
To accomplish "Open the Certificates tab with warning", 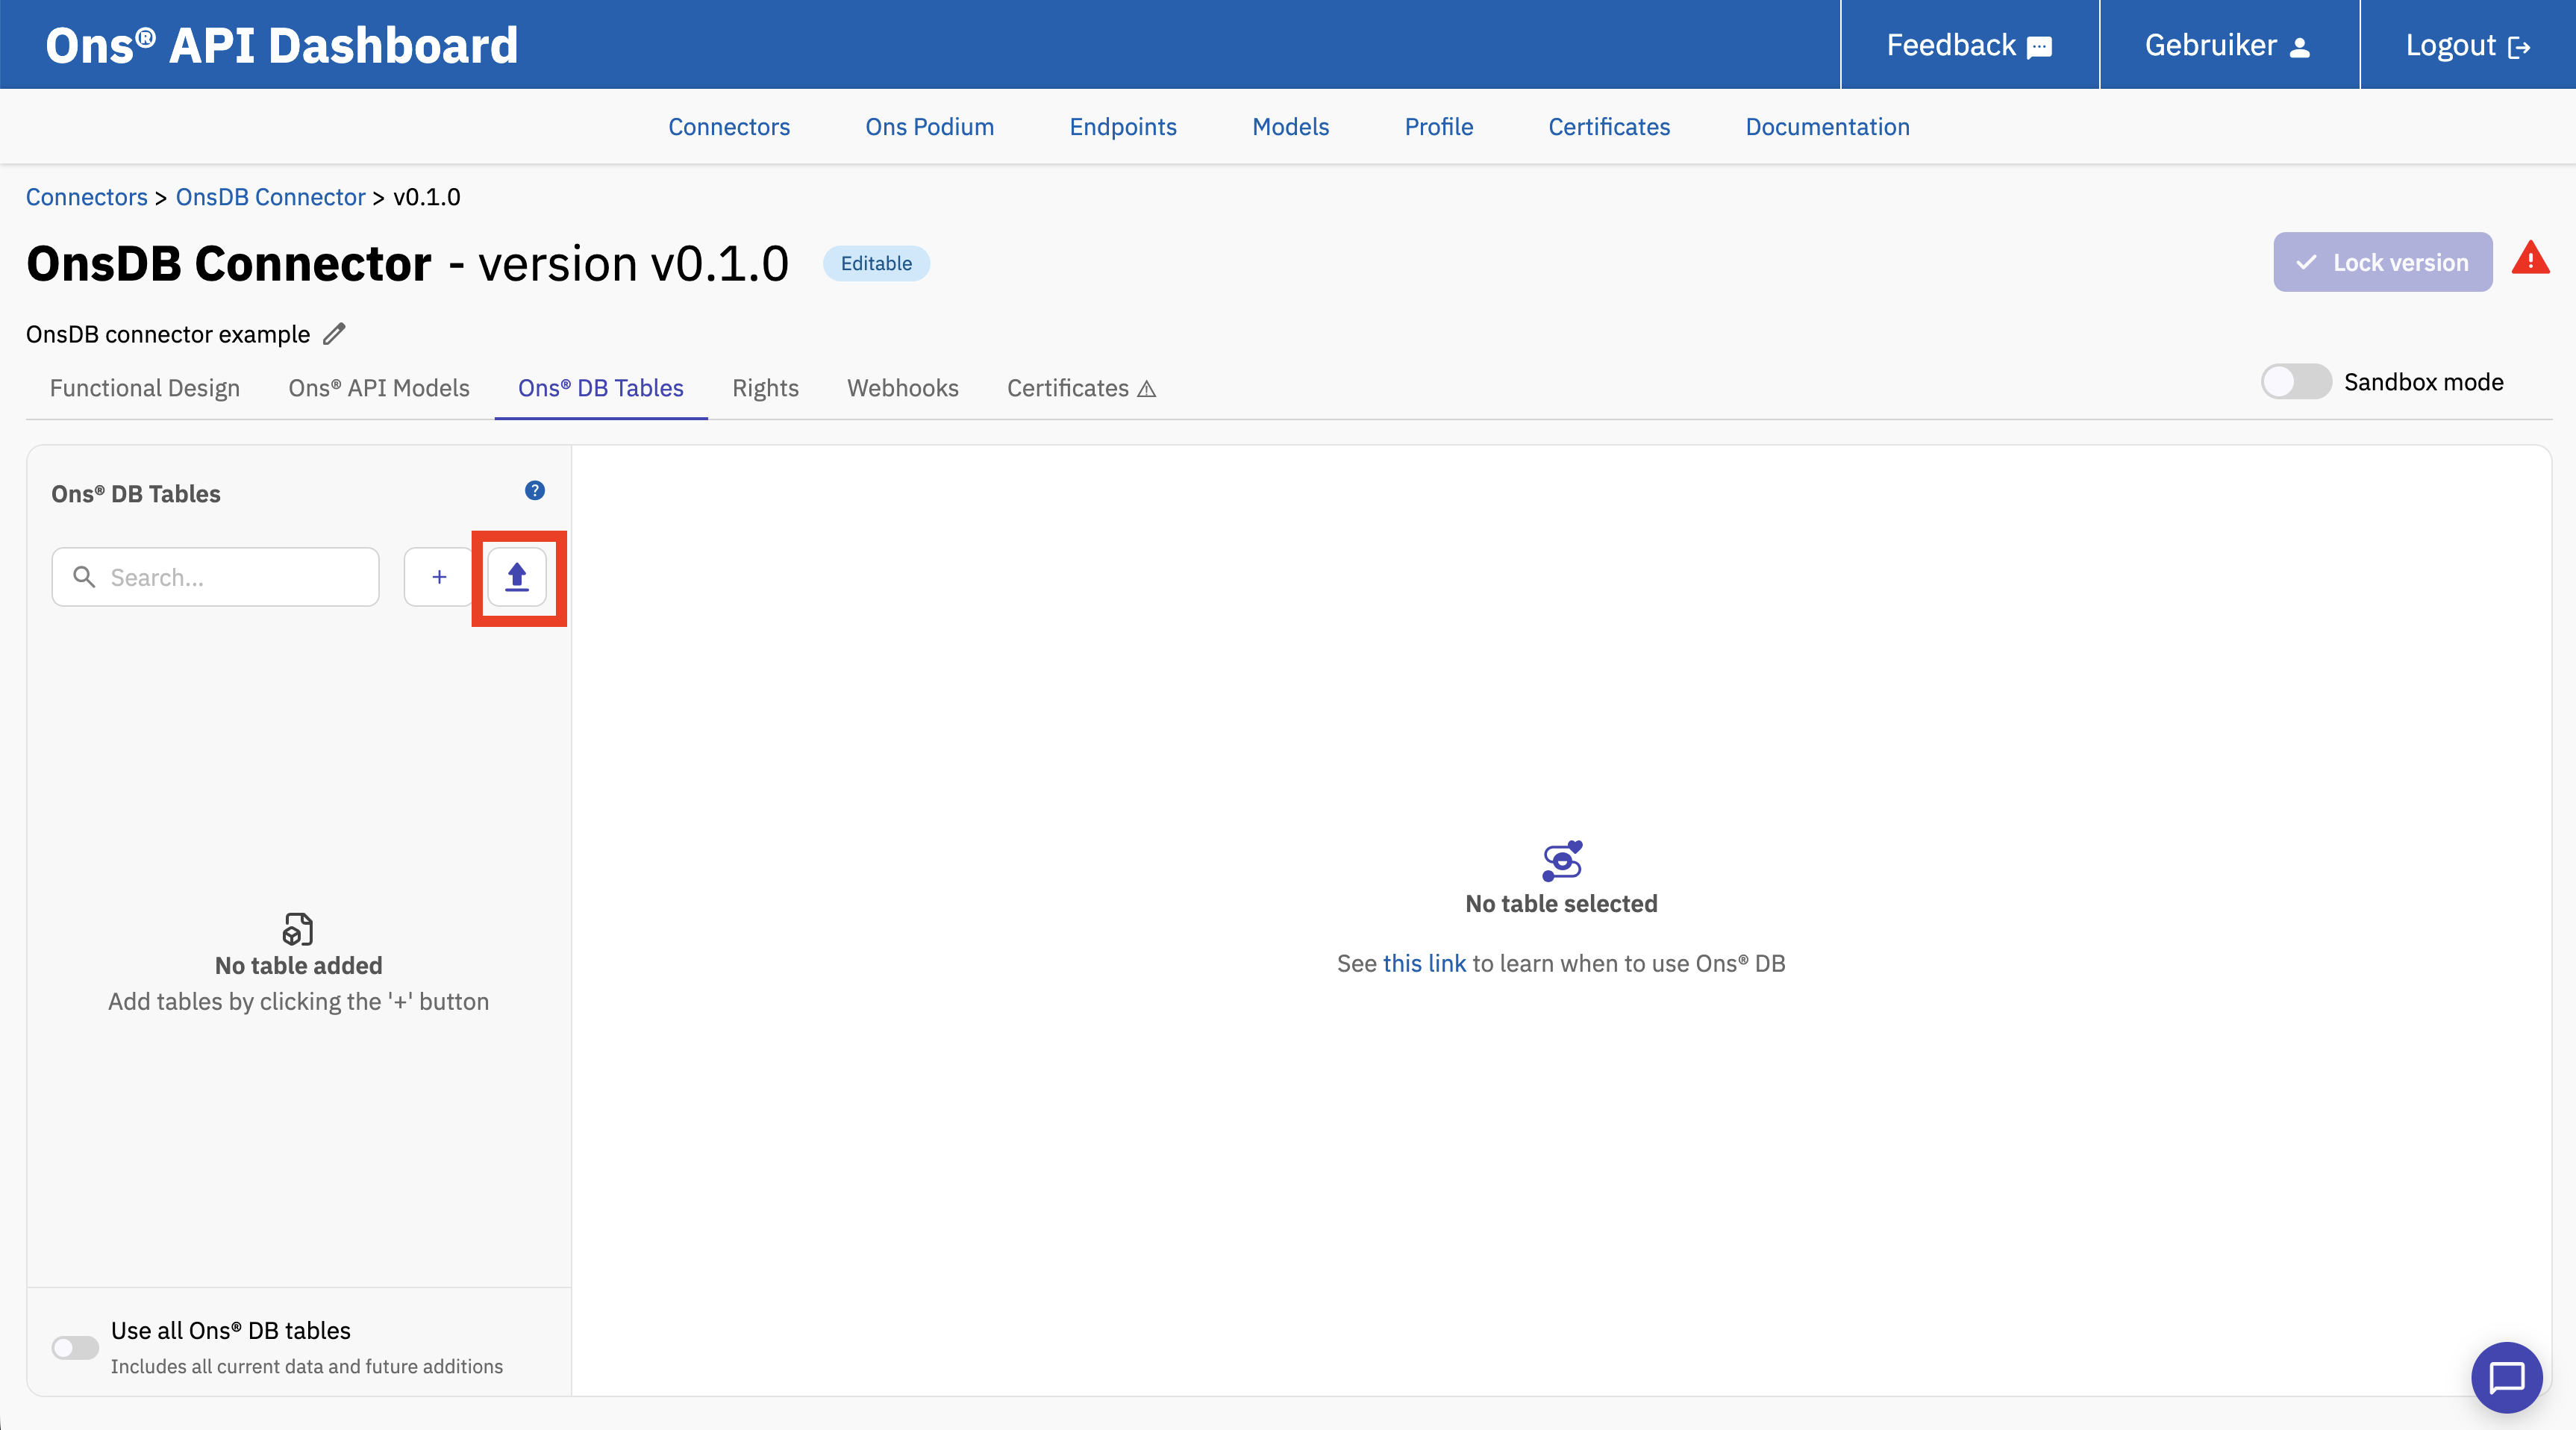I will tap(1081, 388).
